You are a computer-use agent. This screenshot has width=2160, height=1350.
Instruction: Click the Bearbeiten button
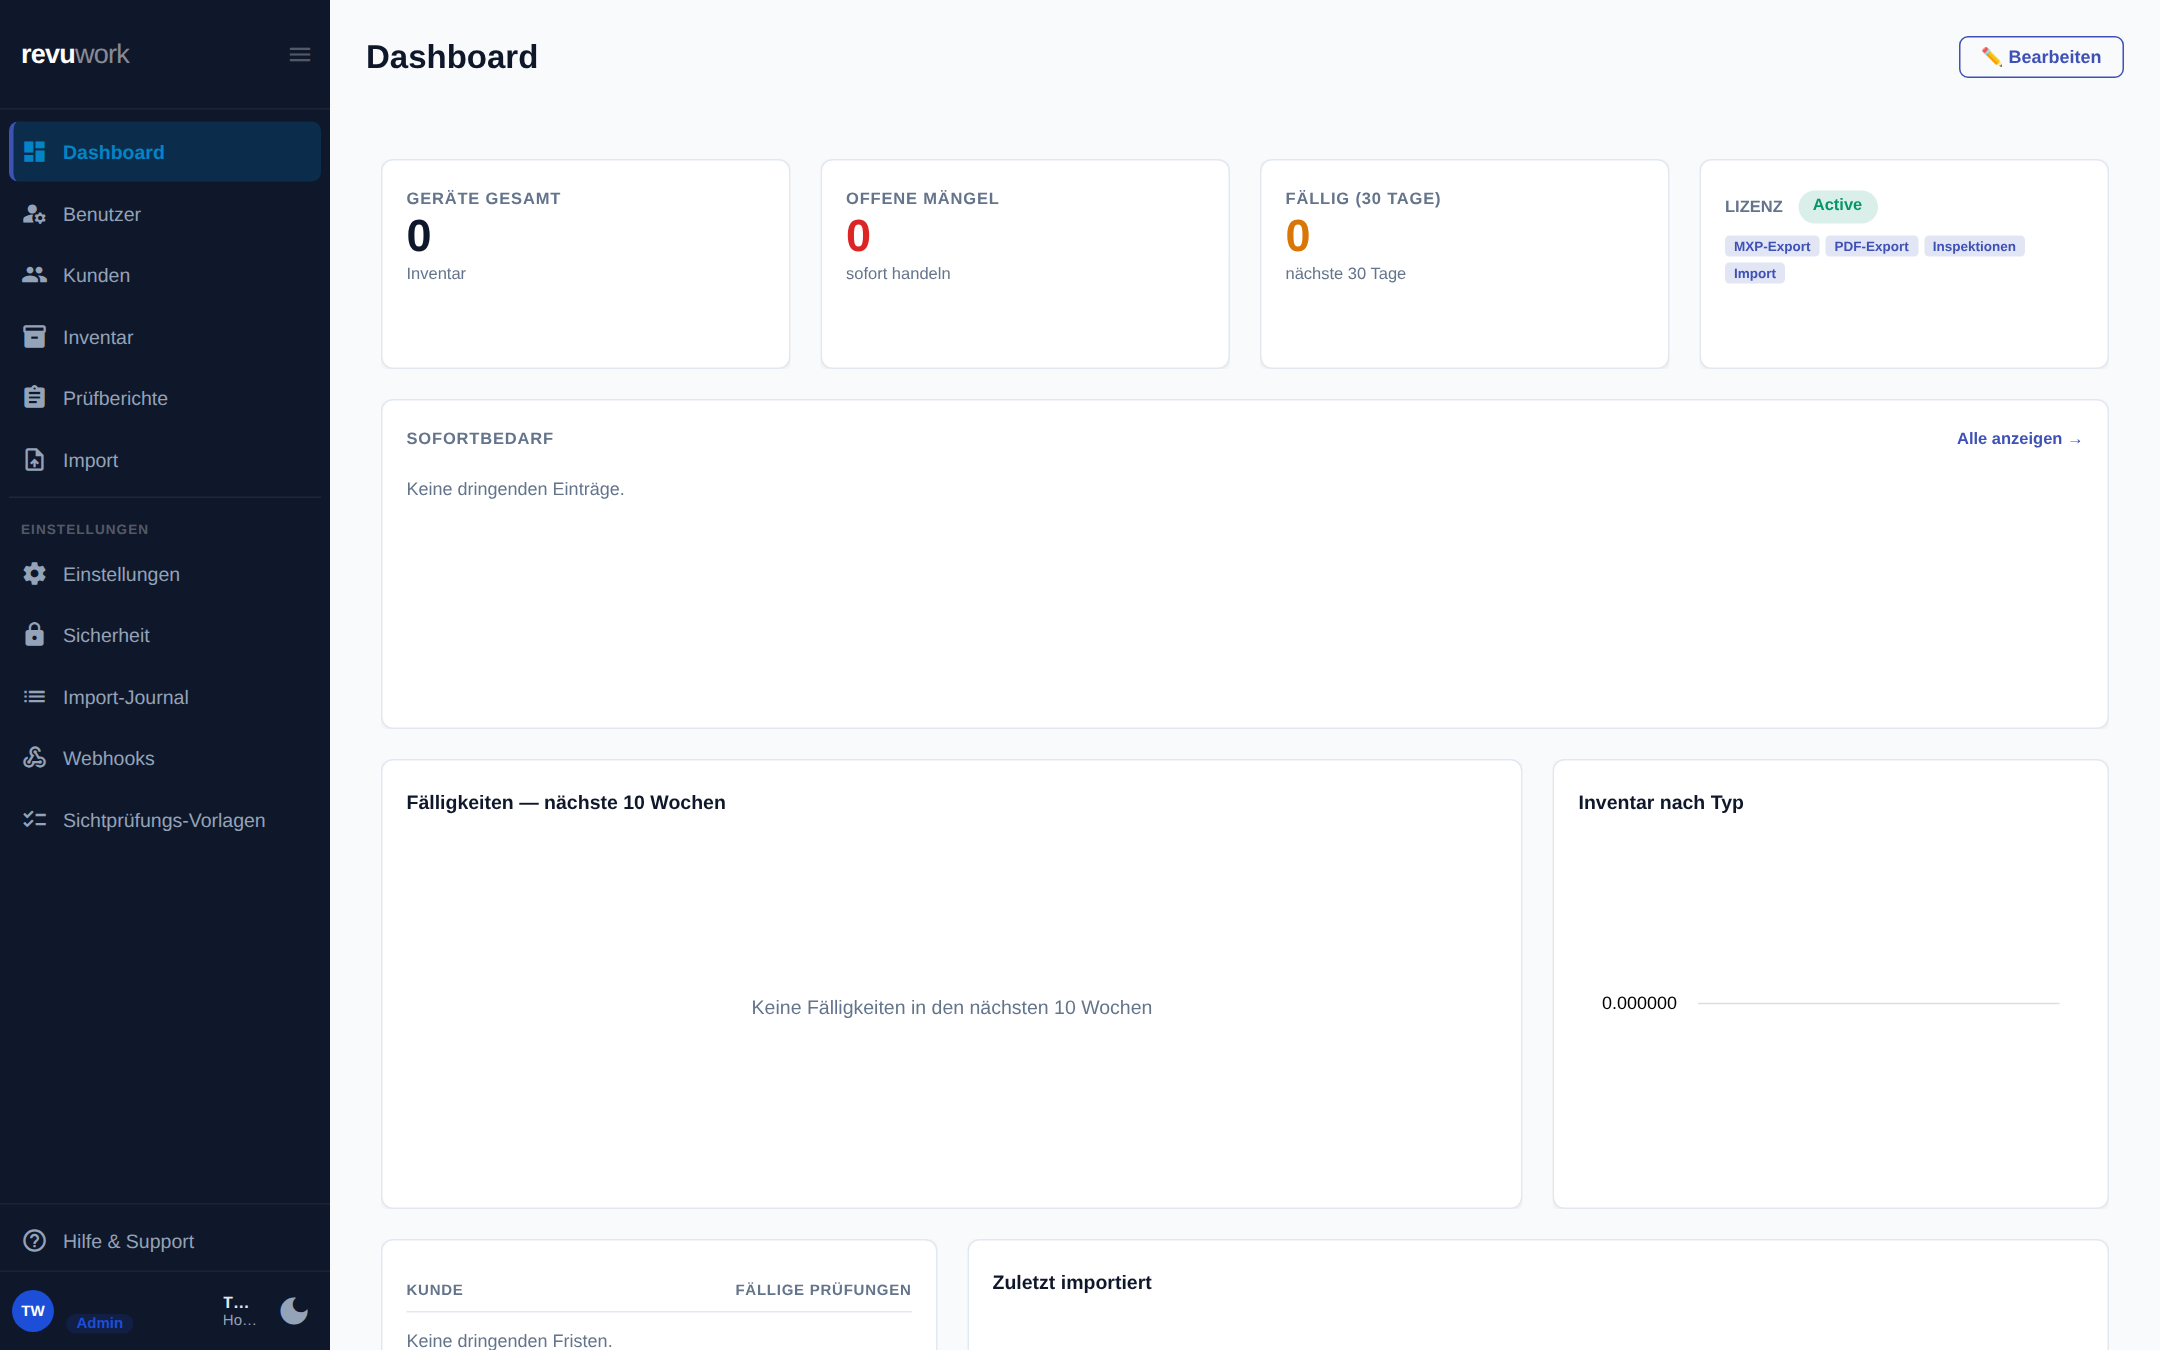pyautogui.click(x=2041, y=57)
